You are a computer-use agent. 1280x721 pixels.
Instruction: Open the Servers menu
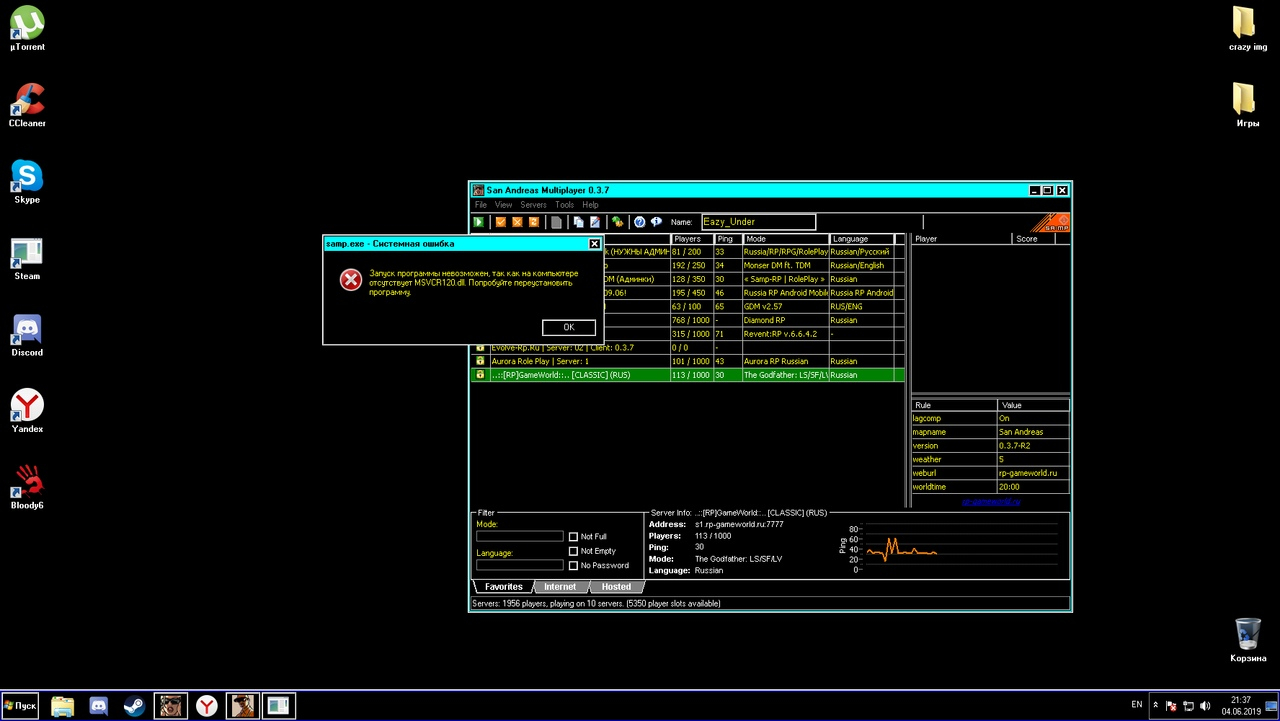click(x=533, y=205)
